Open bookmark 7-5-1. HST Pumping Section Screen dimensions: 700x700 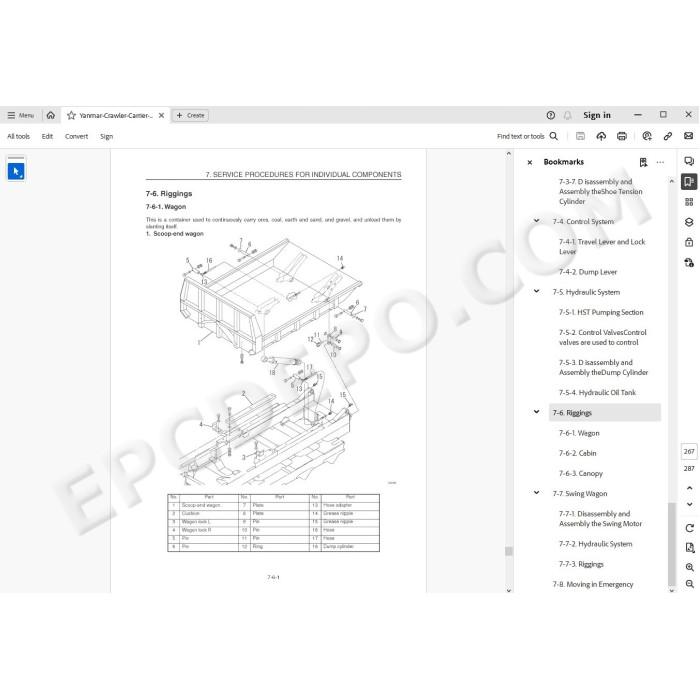coord(601,312)
